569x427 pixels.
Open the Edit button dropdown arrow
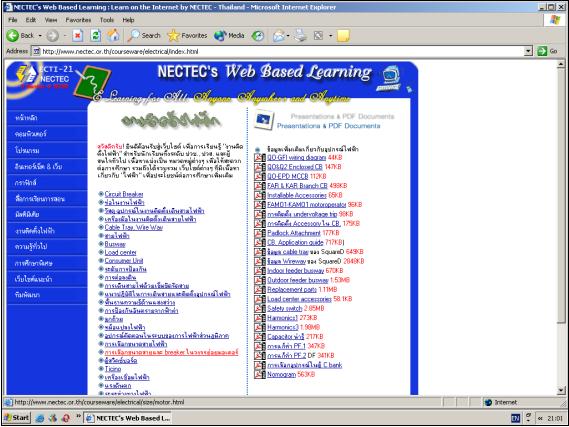click(330, 36)
